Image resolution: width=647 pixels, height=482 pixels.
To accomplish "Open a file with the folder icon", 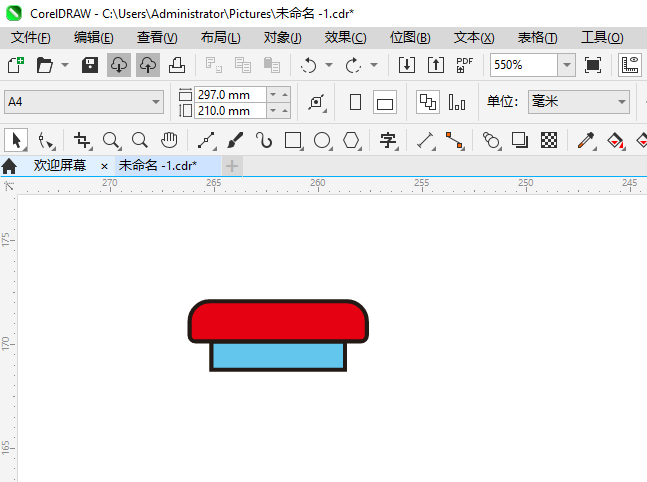I will tap(45, 65).
